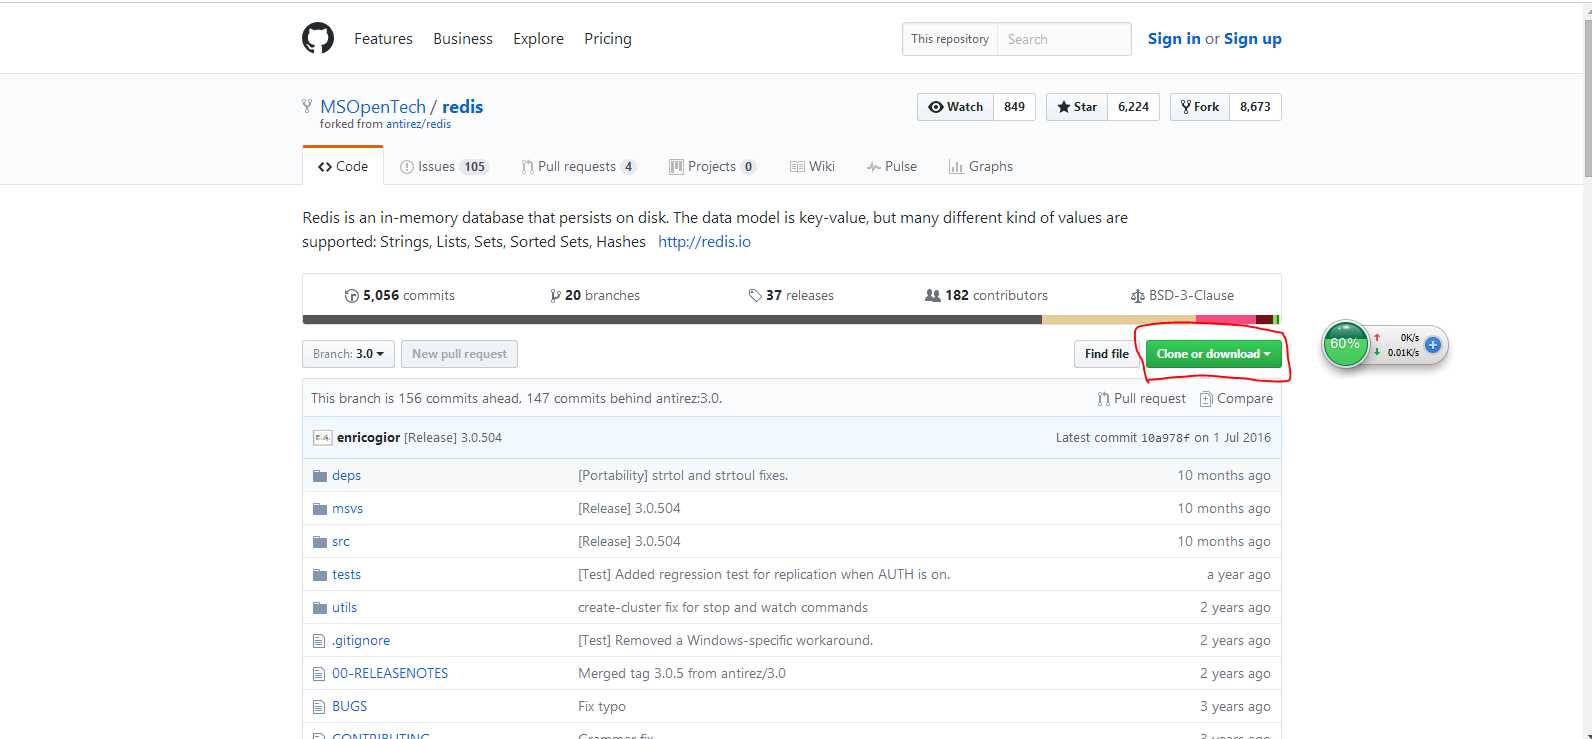This screenshot has width=1592, height=739.
Task: Click the New pull request button
Action: click(460, 354)
